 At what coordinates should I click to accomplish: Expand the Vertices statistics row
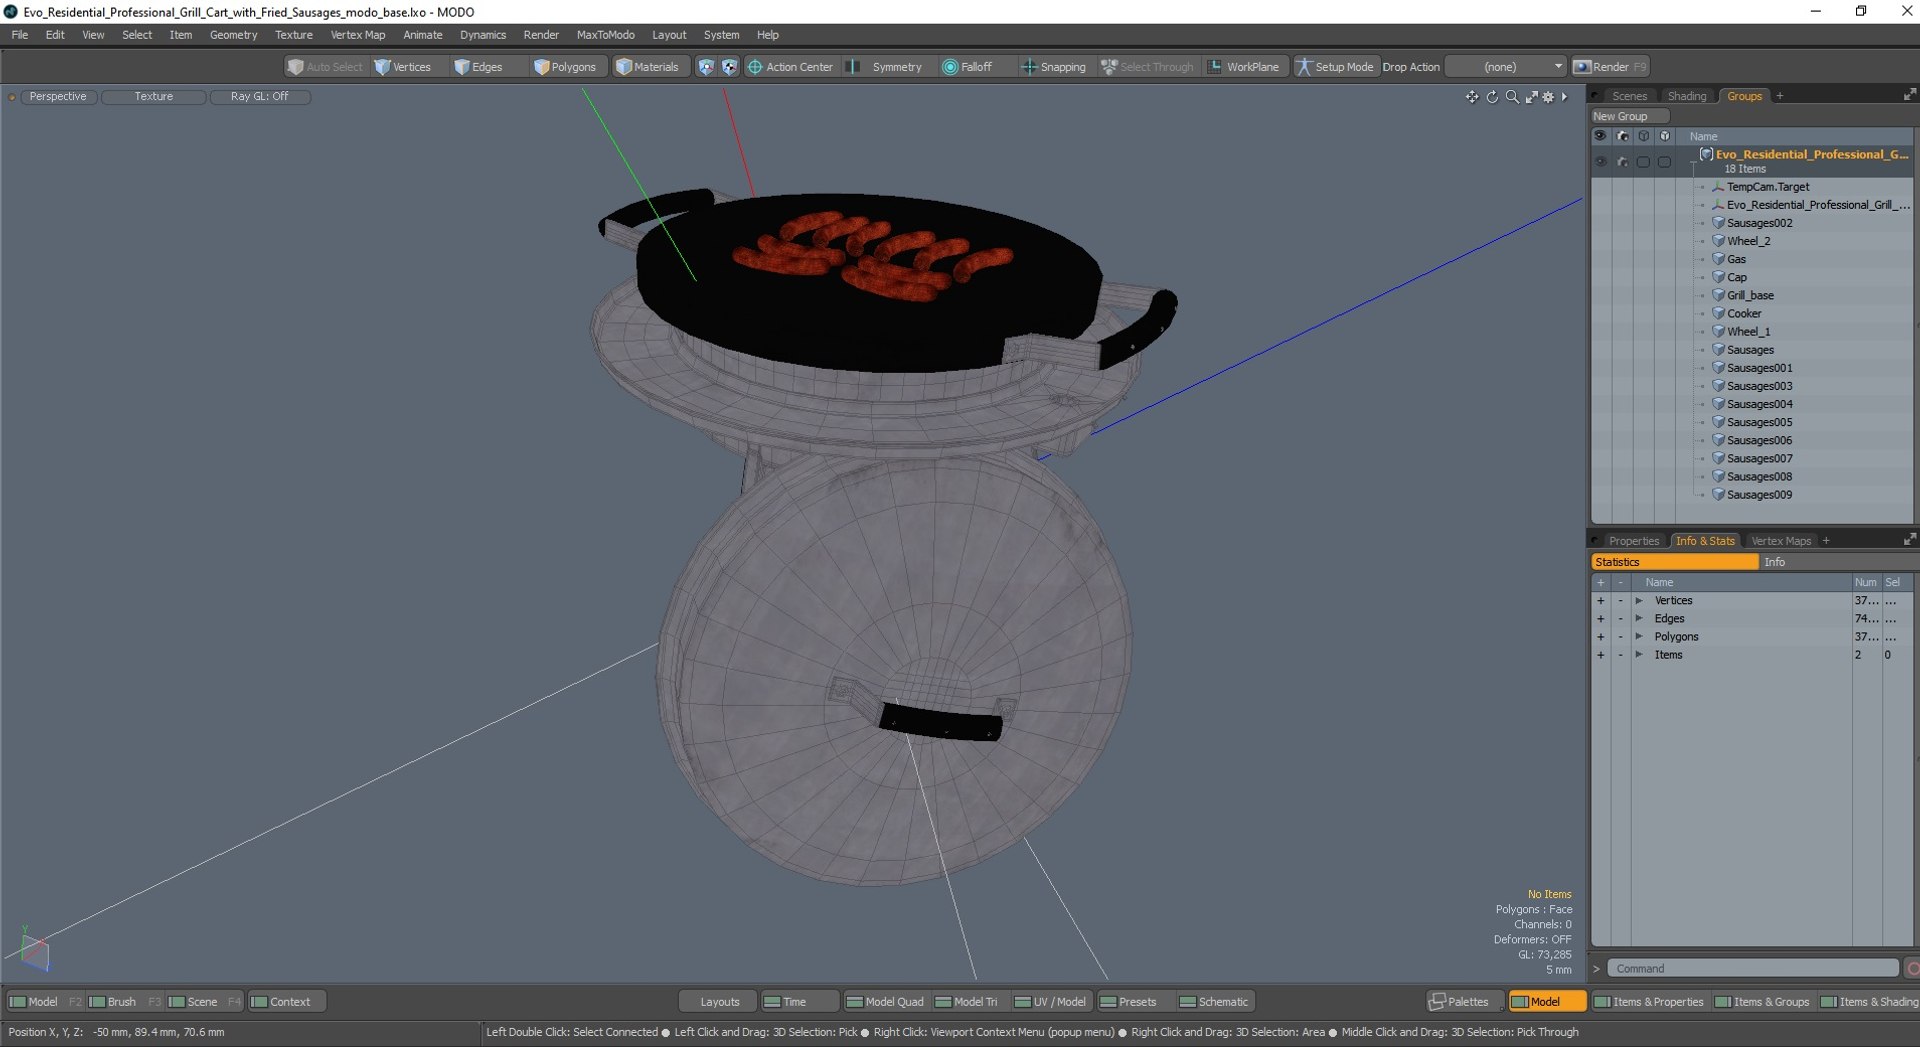point(1639,601)
